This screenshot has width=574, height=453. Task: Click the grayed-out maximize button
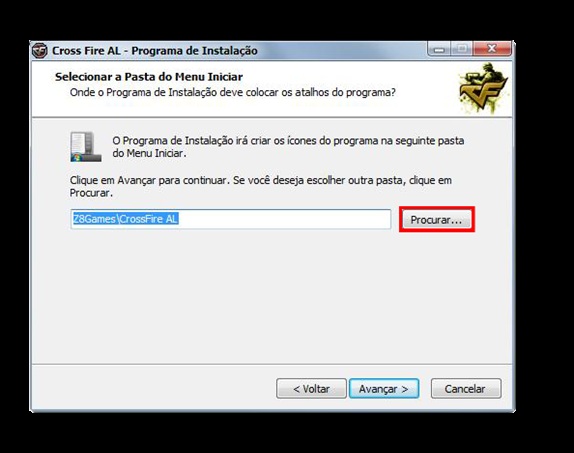click(x=462, y=49)
